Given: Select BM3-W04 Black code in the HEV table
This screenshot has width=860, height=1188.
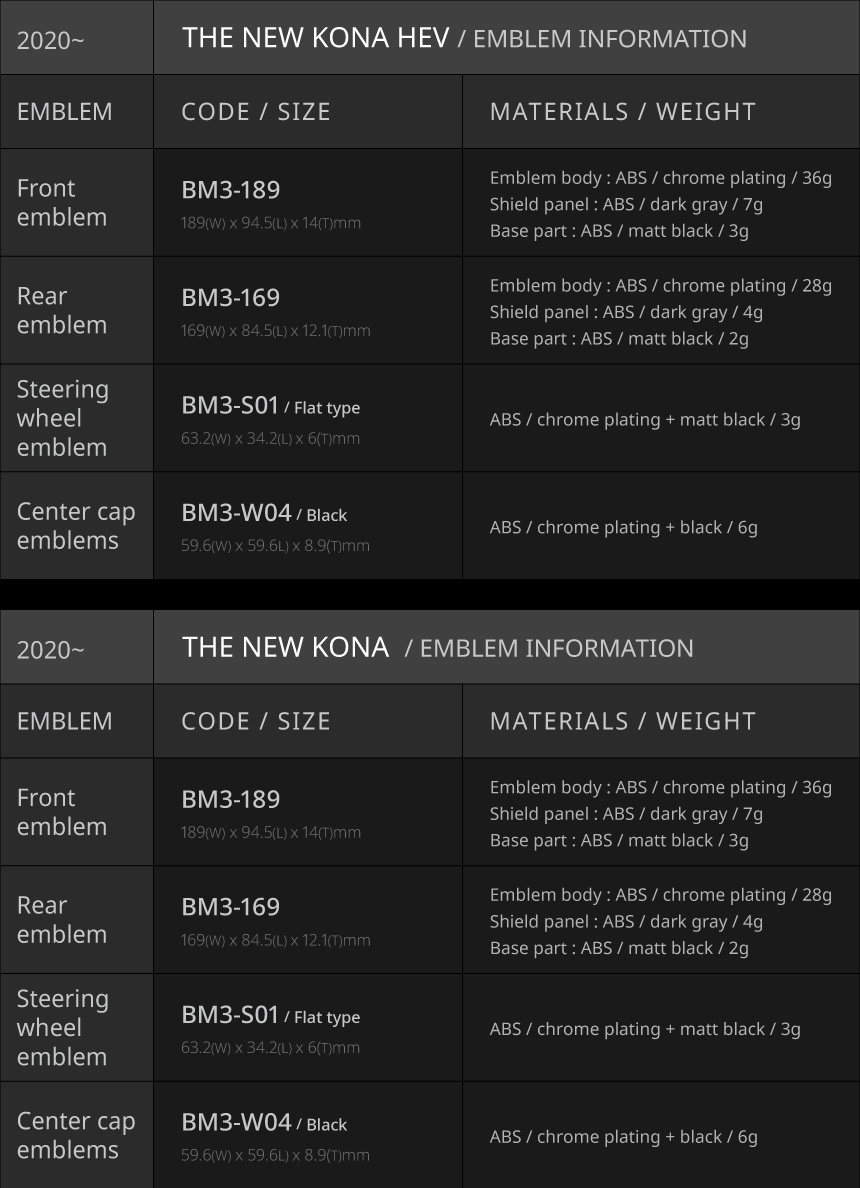Looking at the screenshot, I should [264, 514].
